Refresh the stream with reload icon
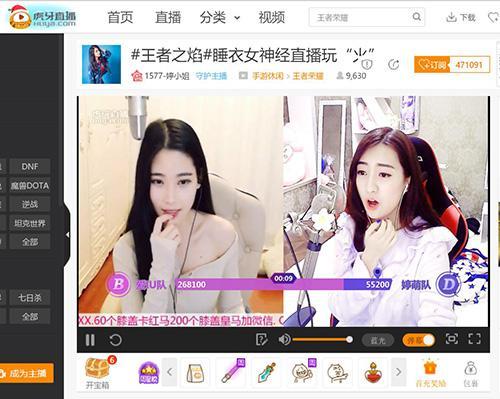The width and height of the screenshot is (500, 399). 115,340
